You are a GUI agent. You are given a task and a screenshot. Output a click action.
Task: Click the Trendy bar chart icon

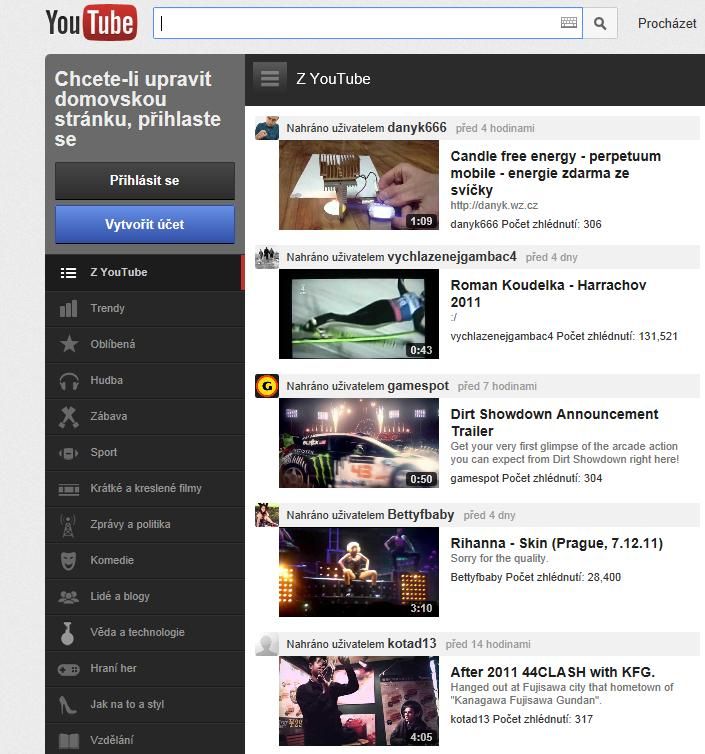click(68, 308)
